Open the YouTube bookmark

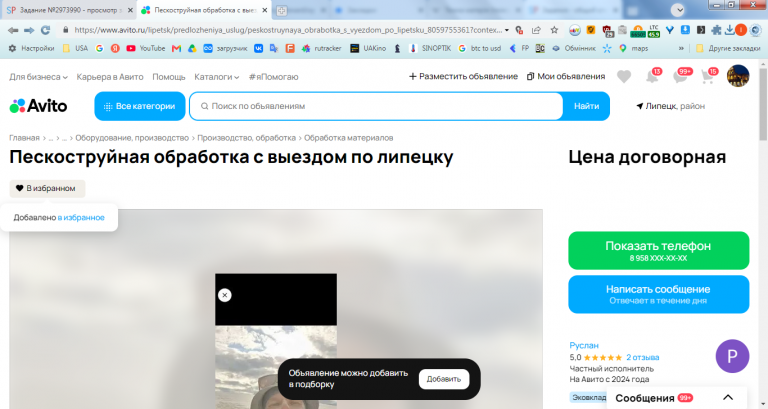145,48
